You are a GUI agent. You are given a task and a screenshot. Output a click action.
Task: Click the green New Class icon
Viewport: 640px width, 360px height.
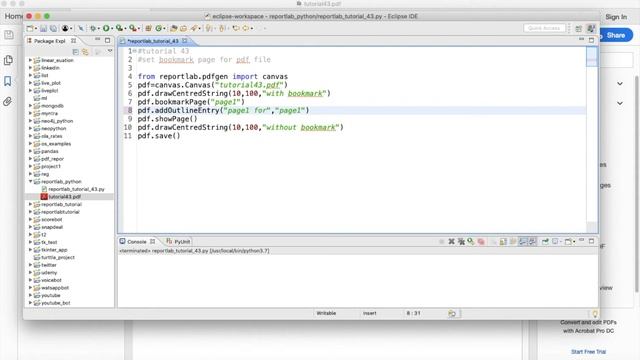158,28
